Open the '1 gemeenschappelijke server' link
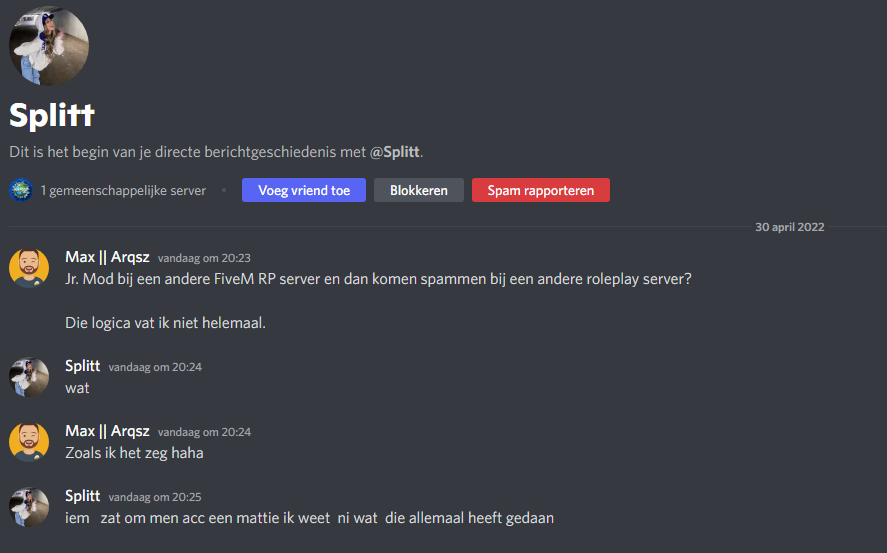 point(123,190)
